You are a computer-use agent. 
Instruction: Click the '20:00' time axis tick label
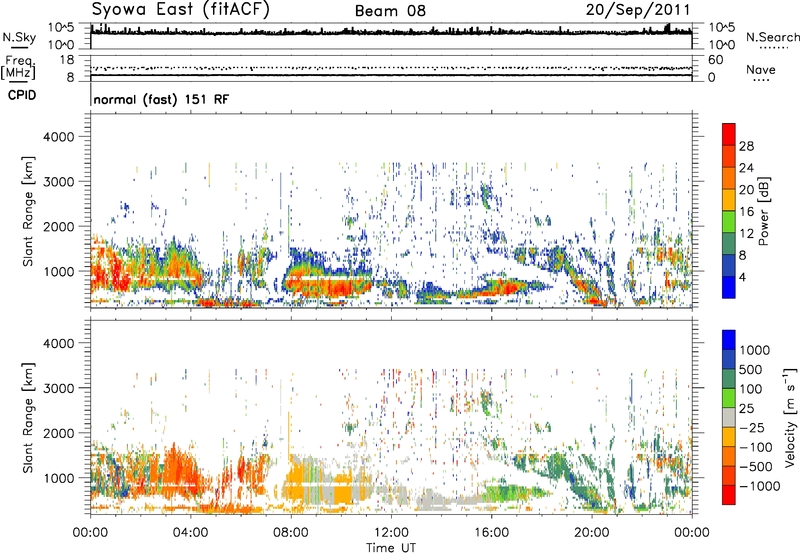pos(592,533)
